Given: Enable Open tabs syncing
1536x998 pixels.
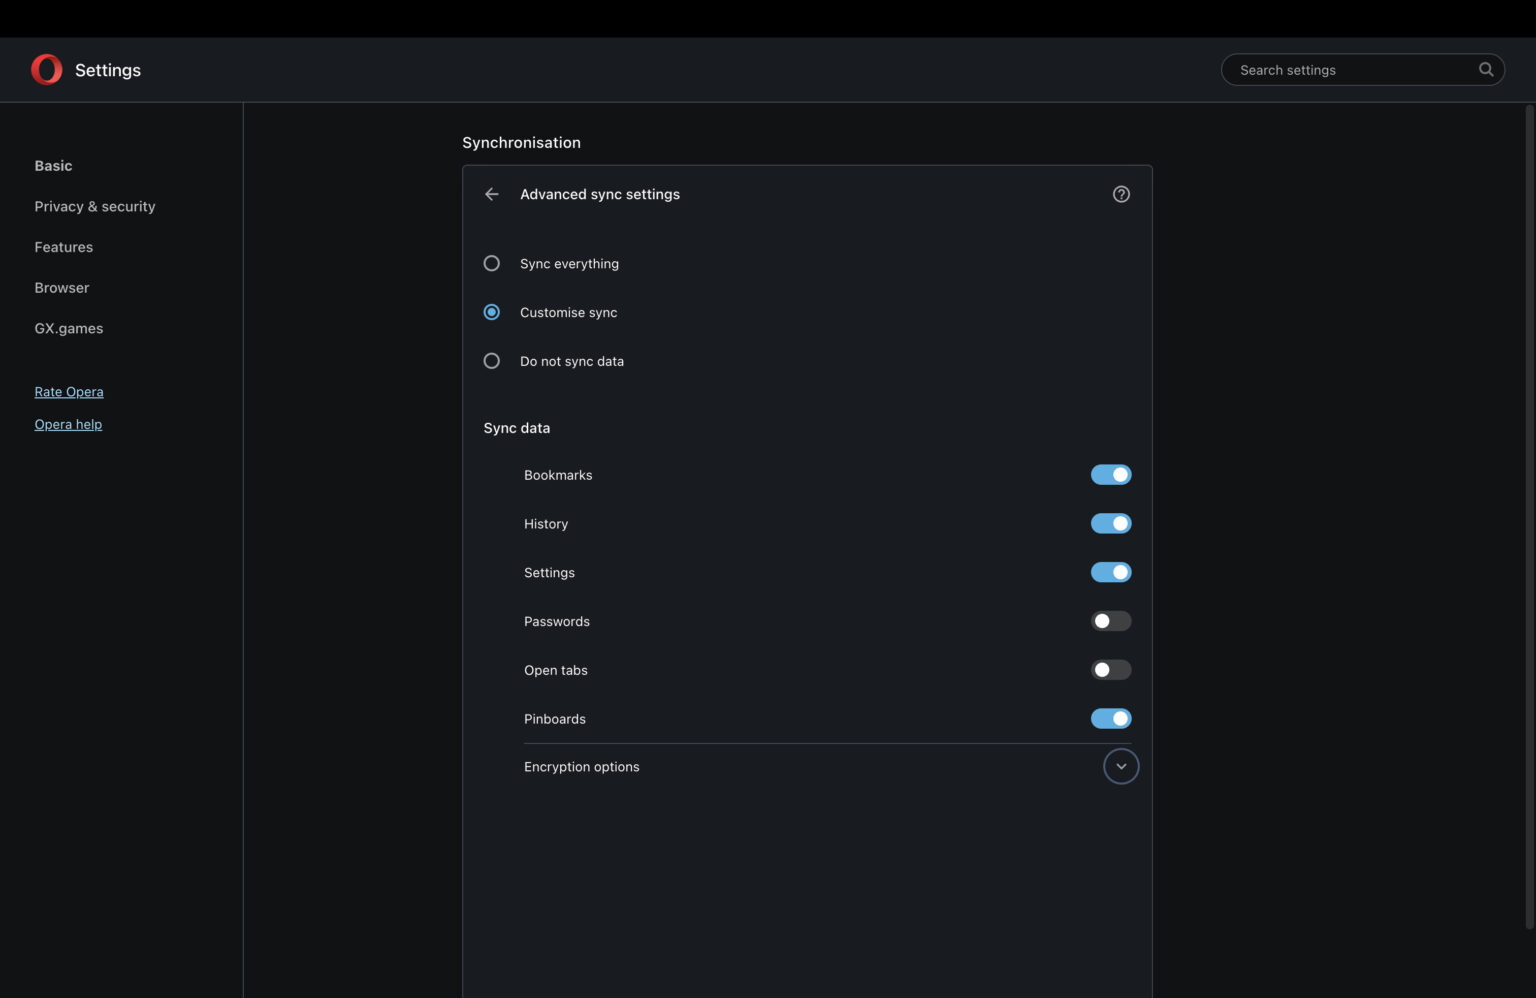Looking at the screenshot, I should [x=1110, y=670].
